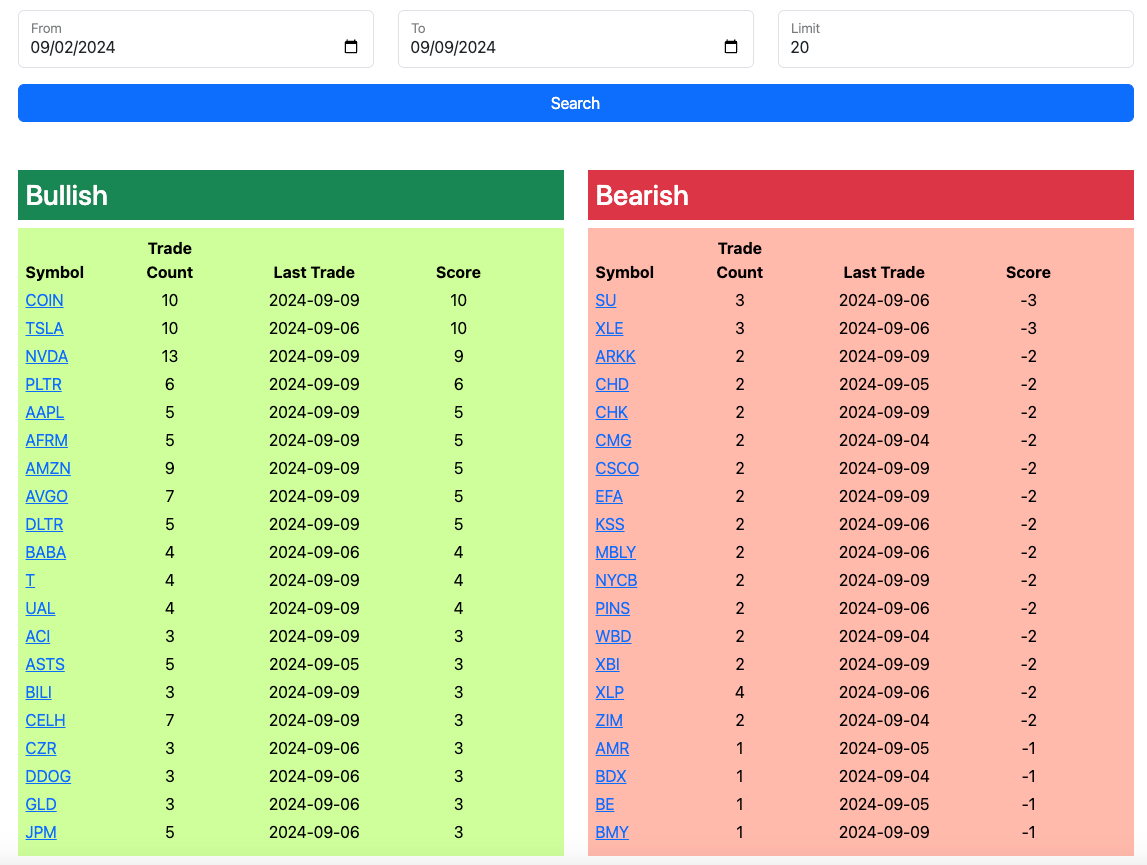Click the Bullish table Symbol column header

point(55,272)
